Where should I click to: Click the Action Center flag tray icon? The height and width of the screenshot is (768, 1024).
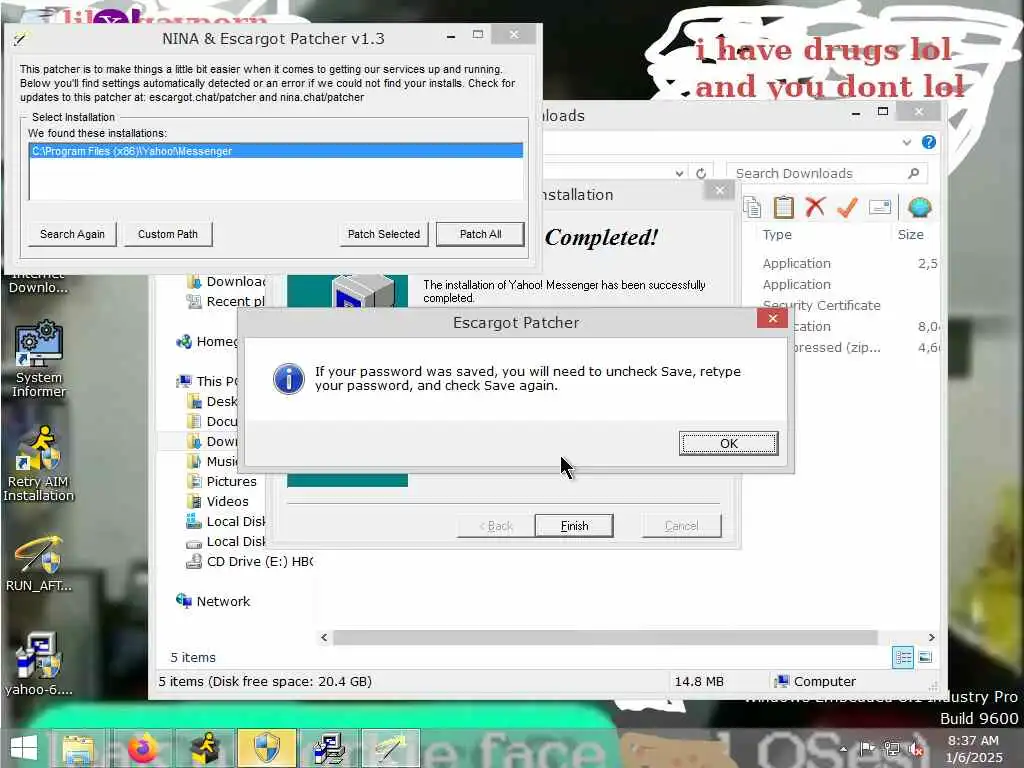pyautogui.click(x=867, y=748)
